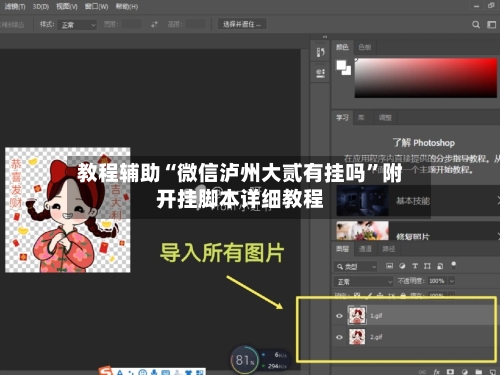
Task: Swap width and height arrows icon
Action: 154,24
